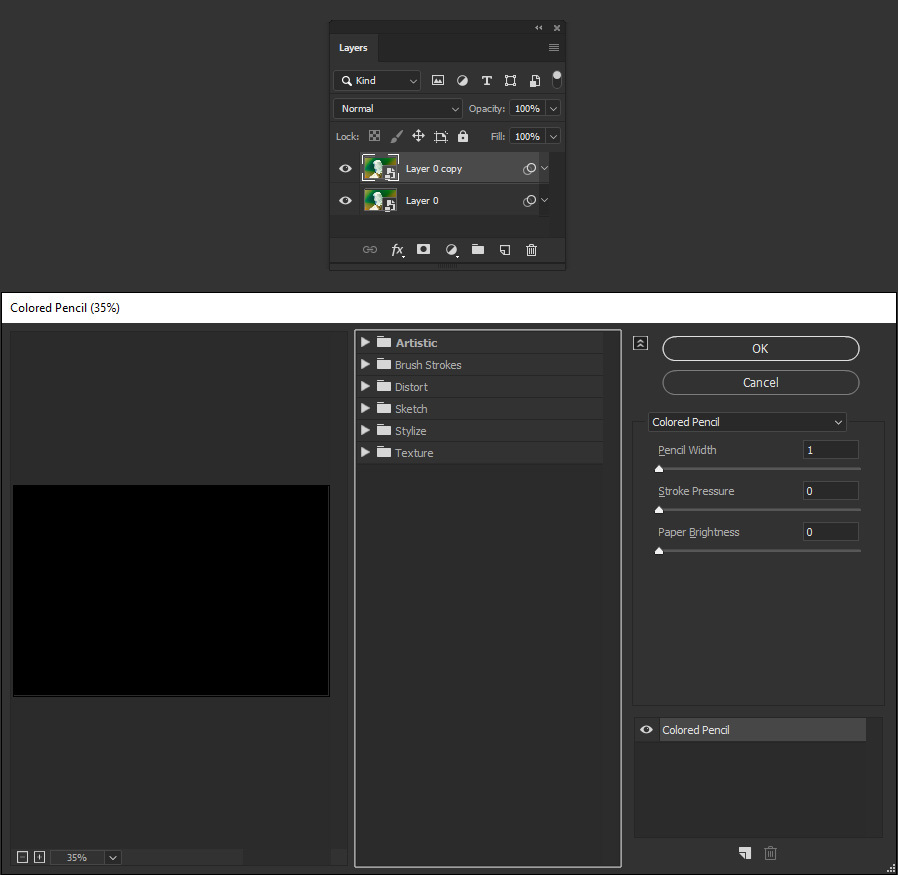Hide the Layer 0 layer
This screenshot has width=898, height=875.
[x=345, y=200]
